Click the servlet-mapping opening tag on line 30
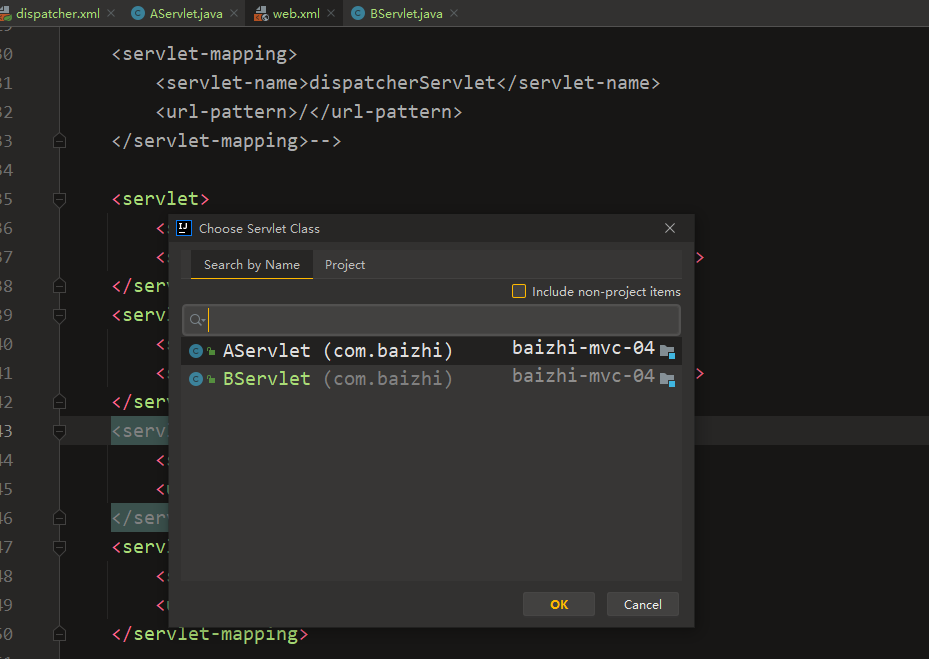Viewport: 929px width, 659px height. point(204,54)
